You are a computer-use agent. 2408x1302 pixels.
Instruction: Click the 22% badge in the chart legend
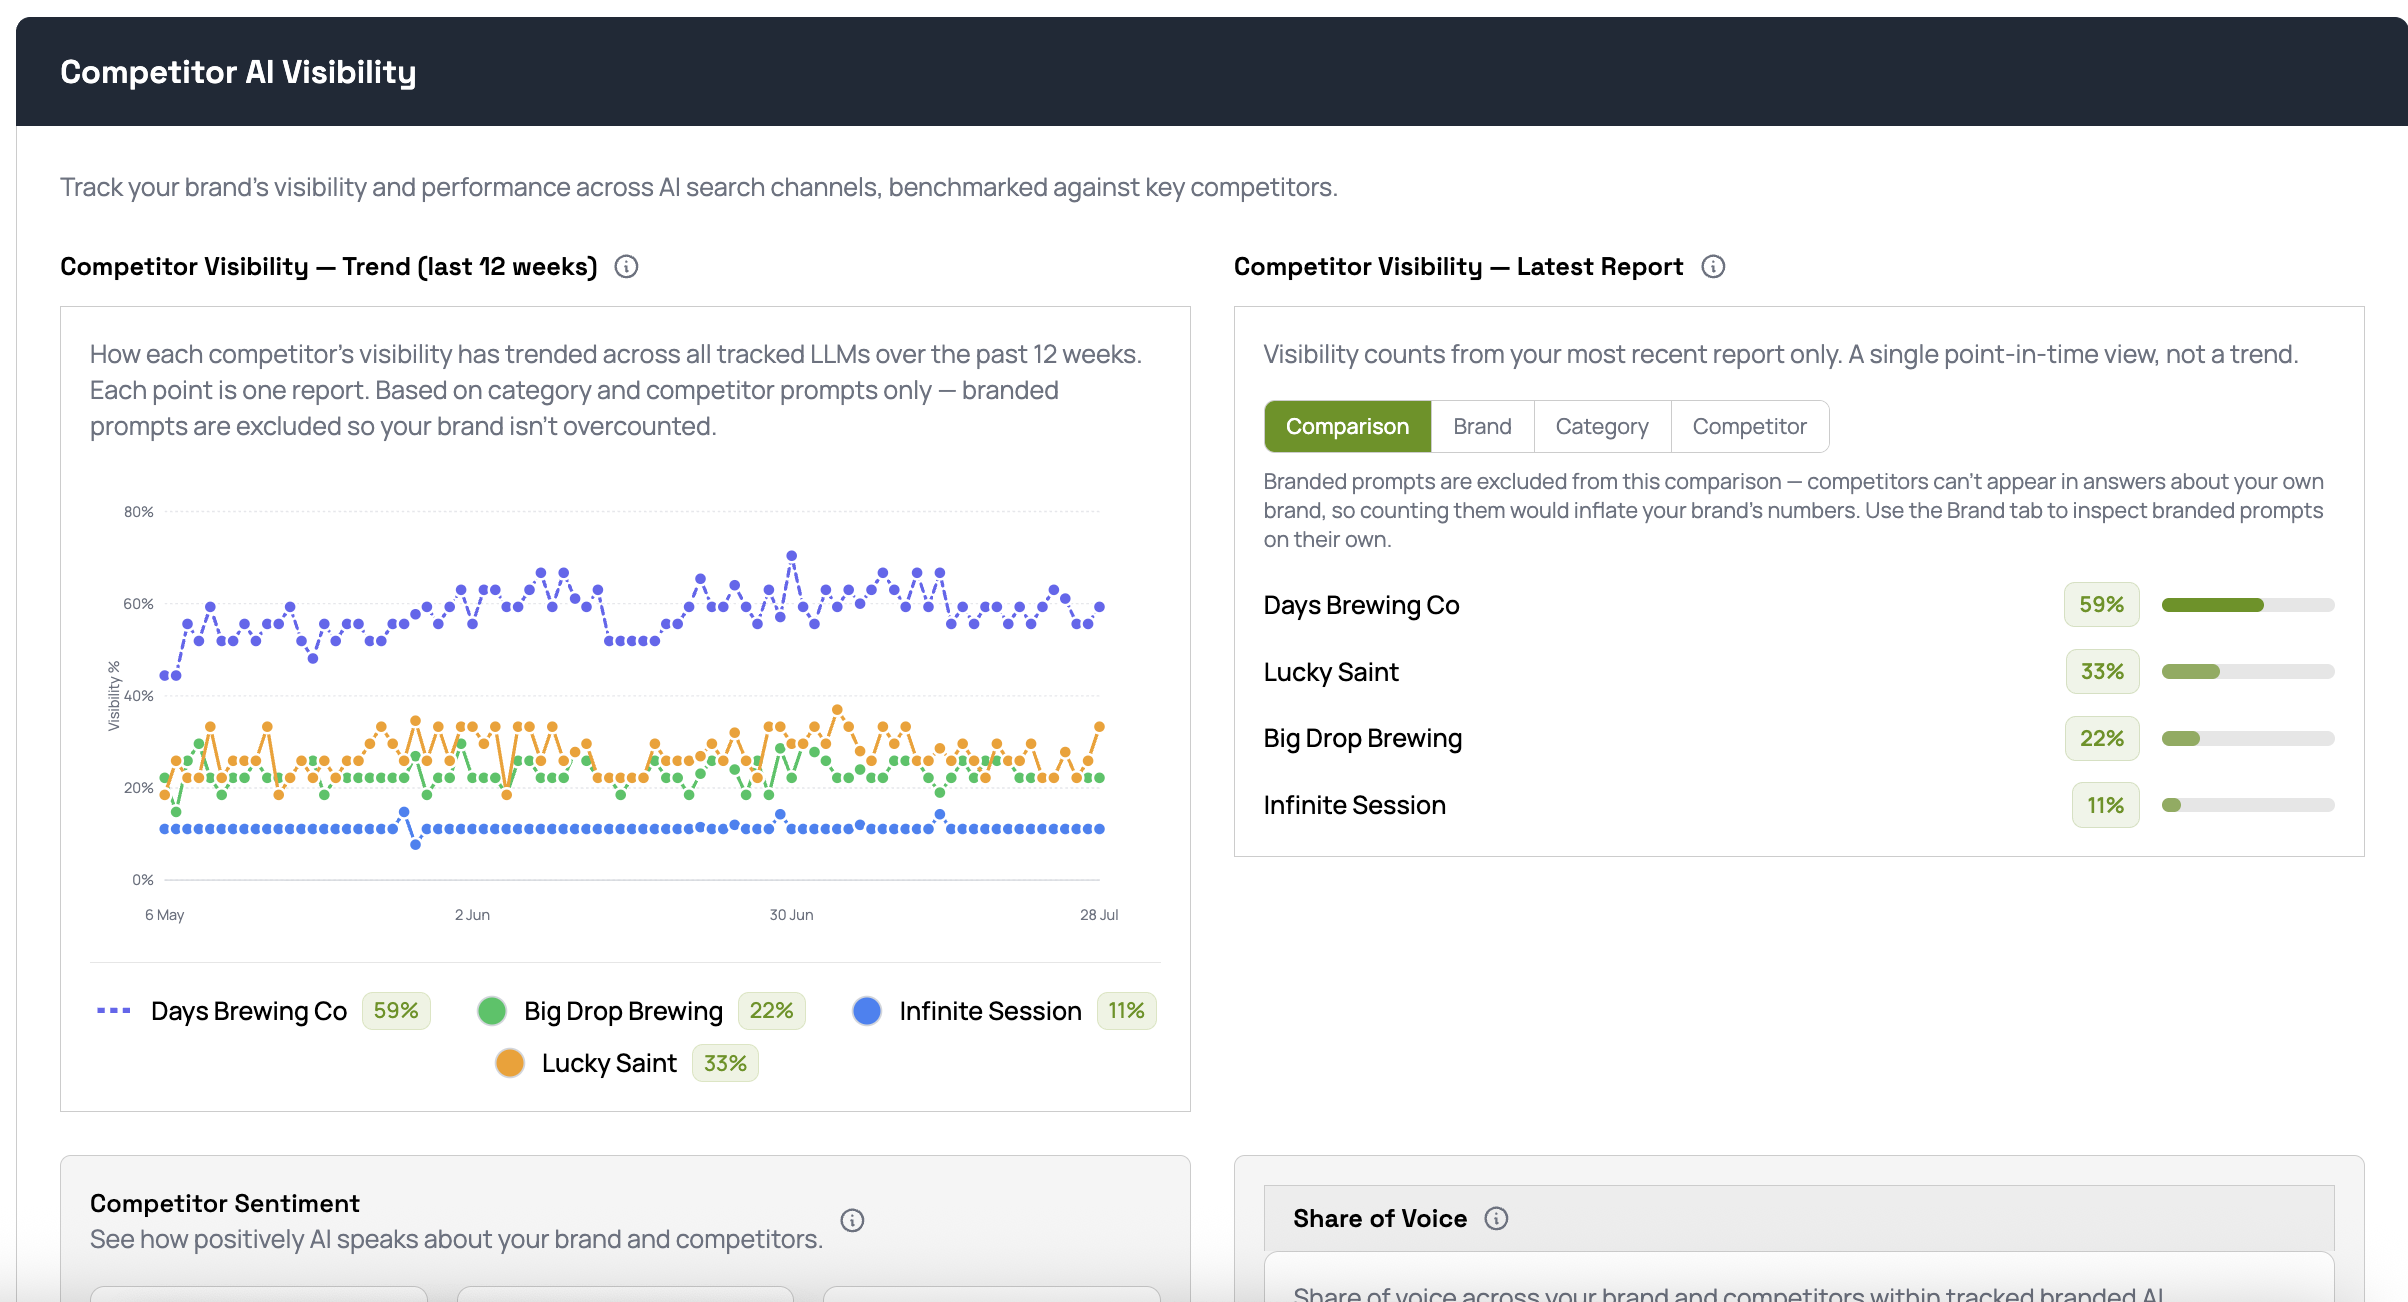point(772,1011)
